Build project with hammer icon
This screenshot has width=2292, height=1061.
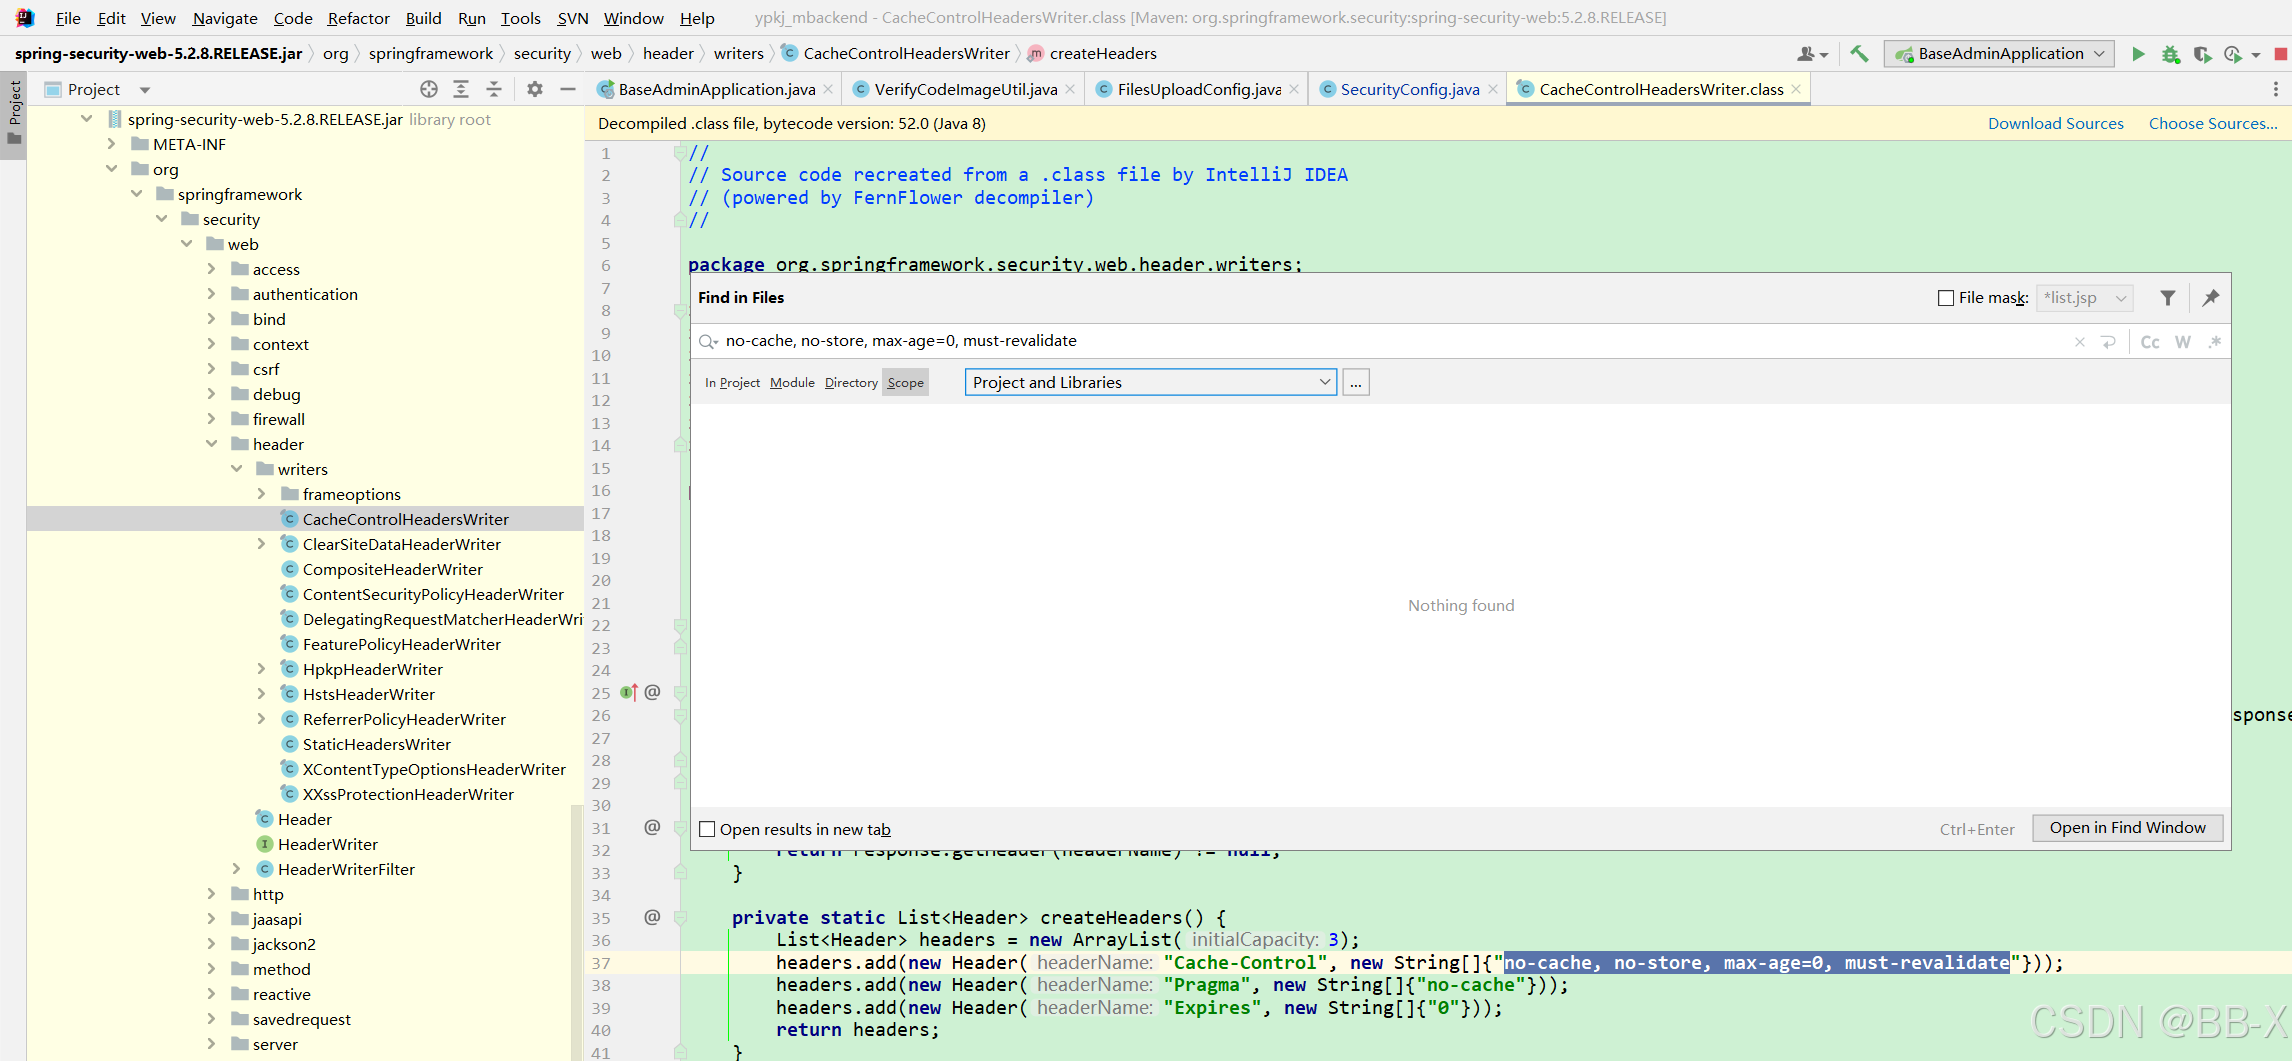[x=1859, y=54]
